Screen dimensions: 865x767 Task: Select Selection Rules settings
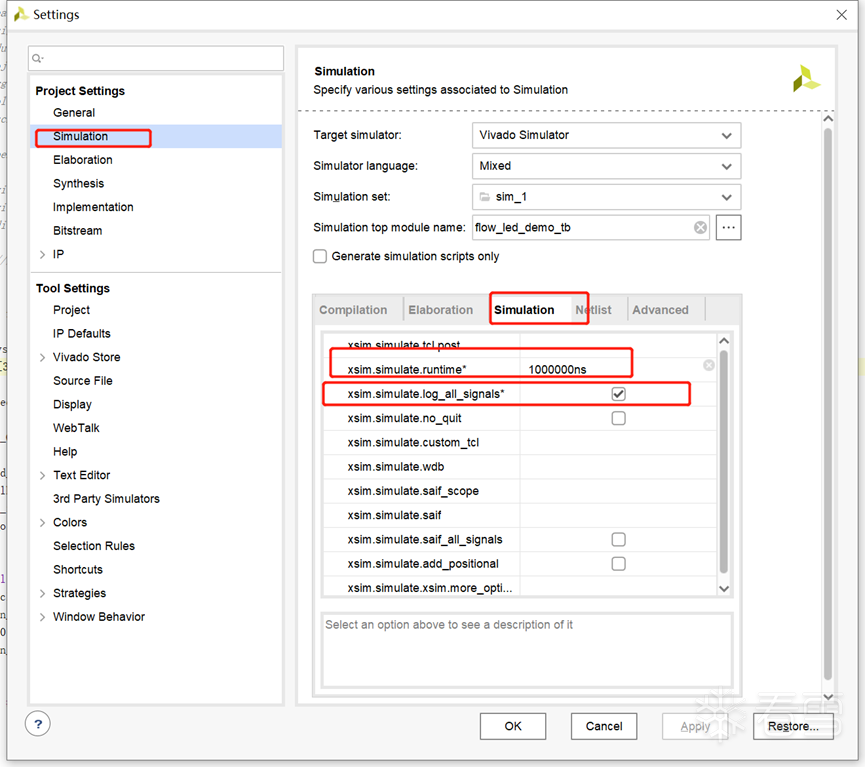[x=94, y=546]
